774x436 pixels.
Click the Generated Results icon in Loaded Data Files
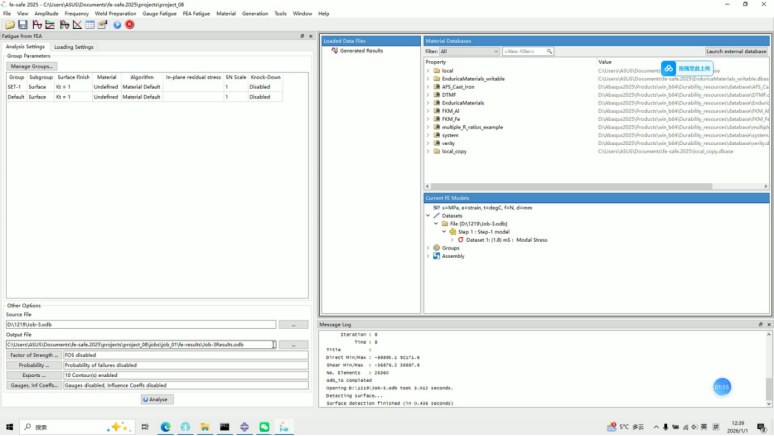335,50
